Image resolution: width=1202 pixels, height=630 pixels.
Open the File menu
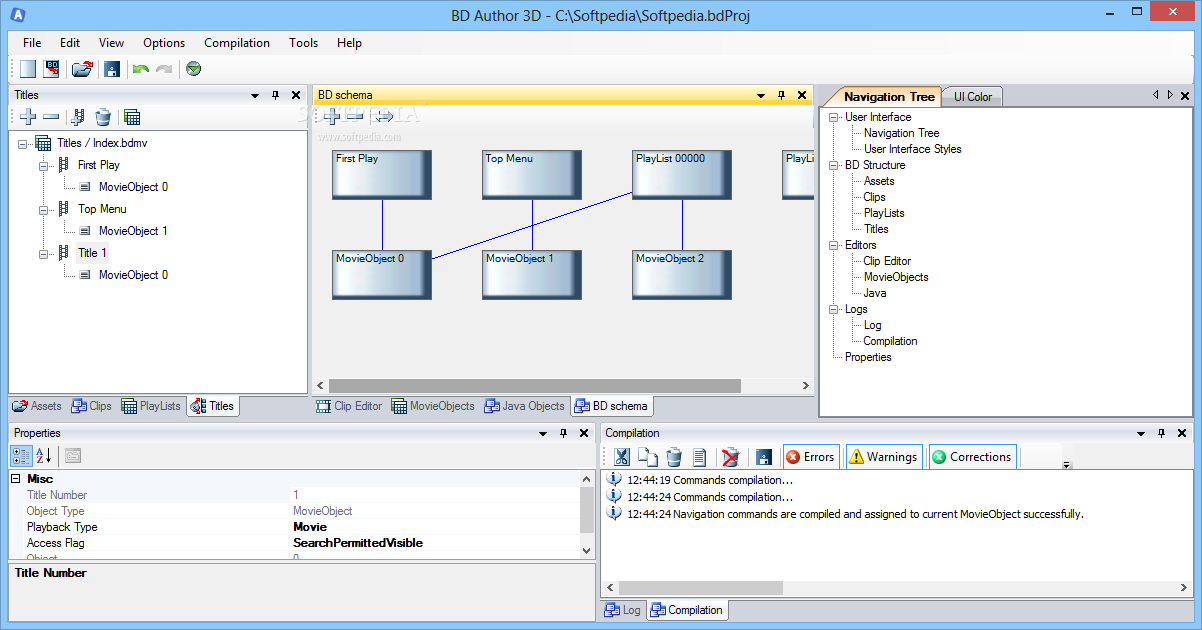pyautogui.click(x=32, y=43)
